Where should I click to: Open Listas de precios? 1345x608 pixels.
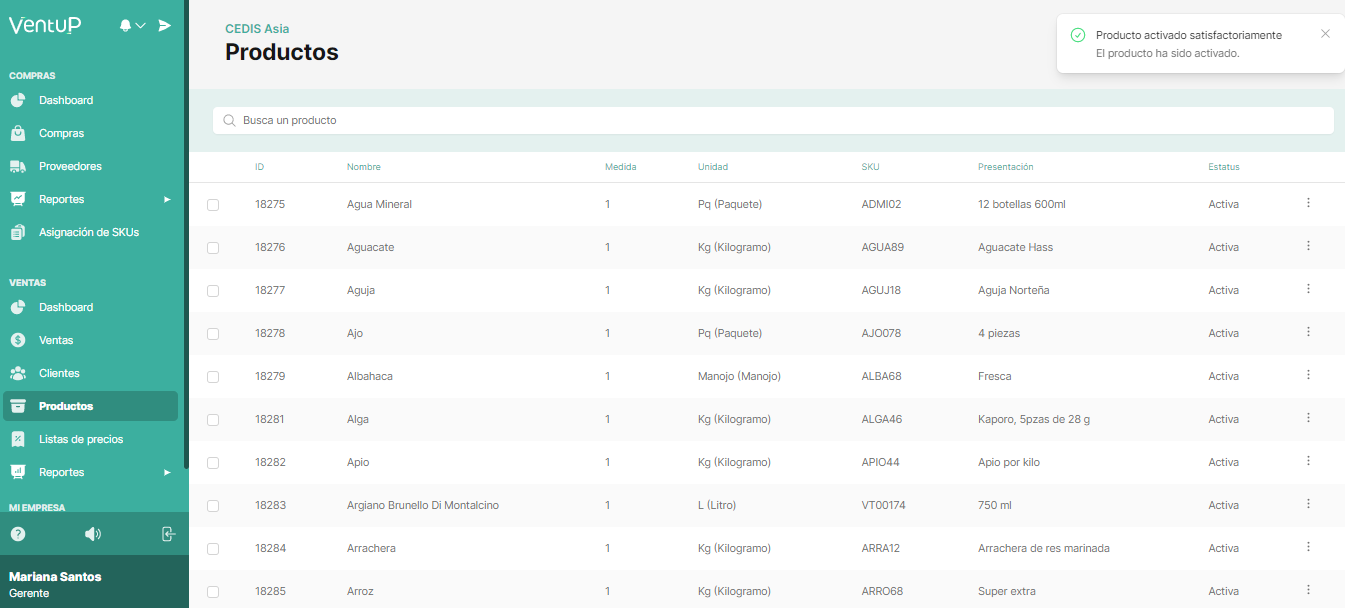coord(81,439)
